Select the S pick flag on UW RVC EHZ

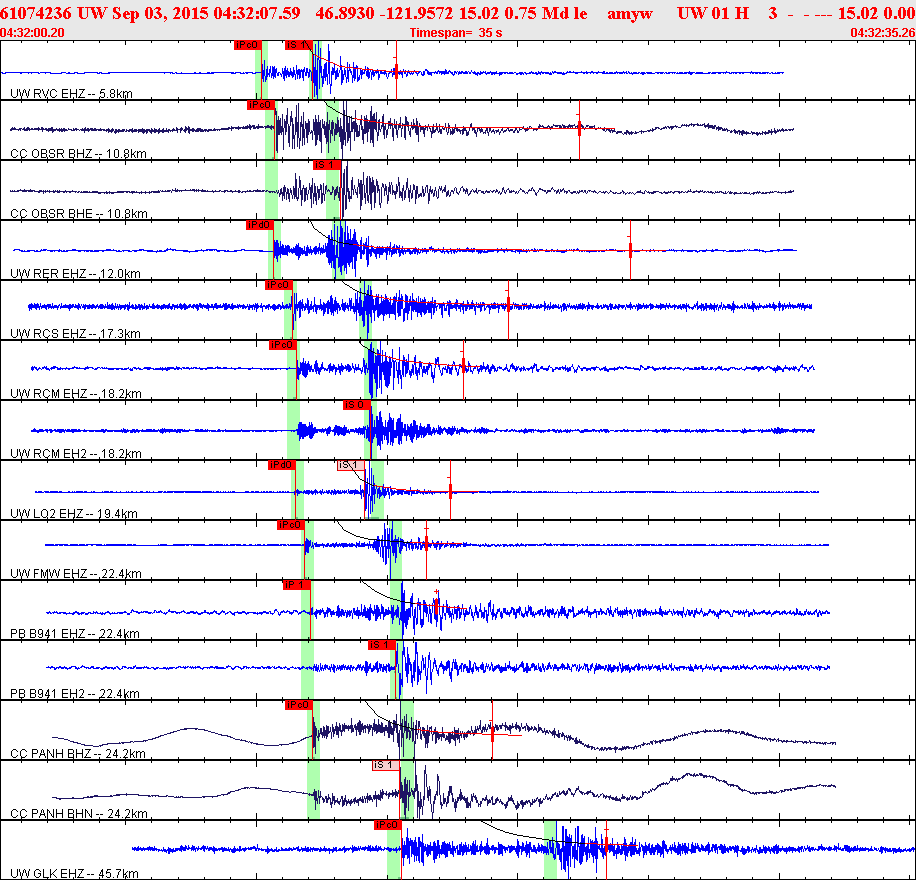click(298, 45)
